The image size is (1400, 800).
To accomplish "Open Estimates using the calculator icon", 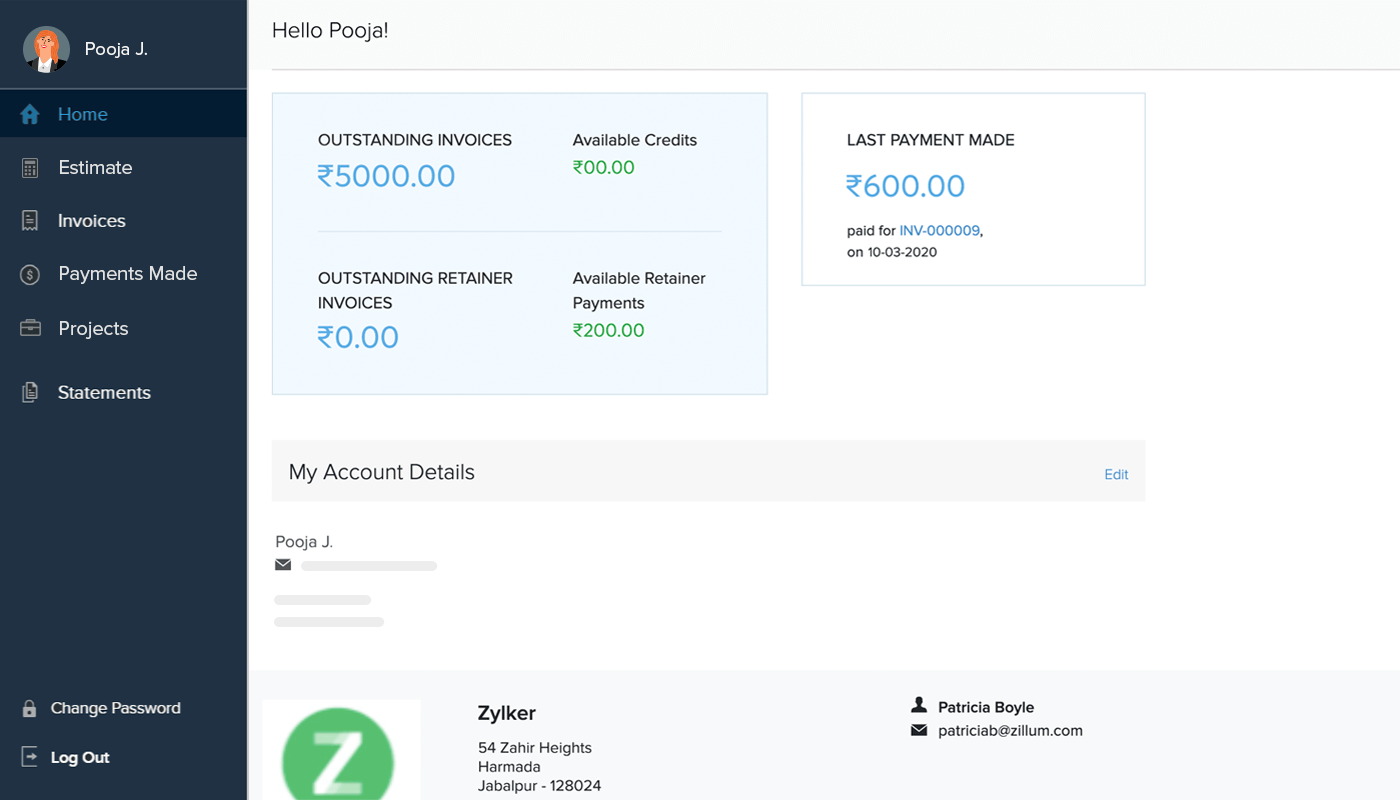I will [x=29, y=167].
